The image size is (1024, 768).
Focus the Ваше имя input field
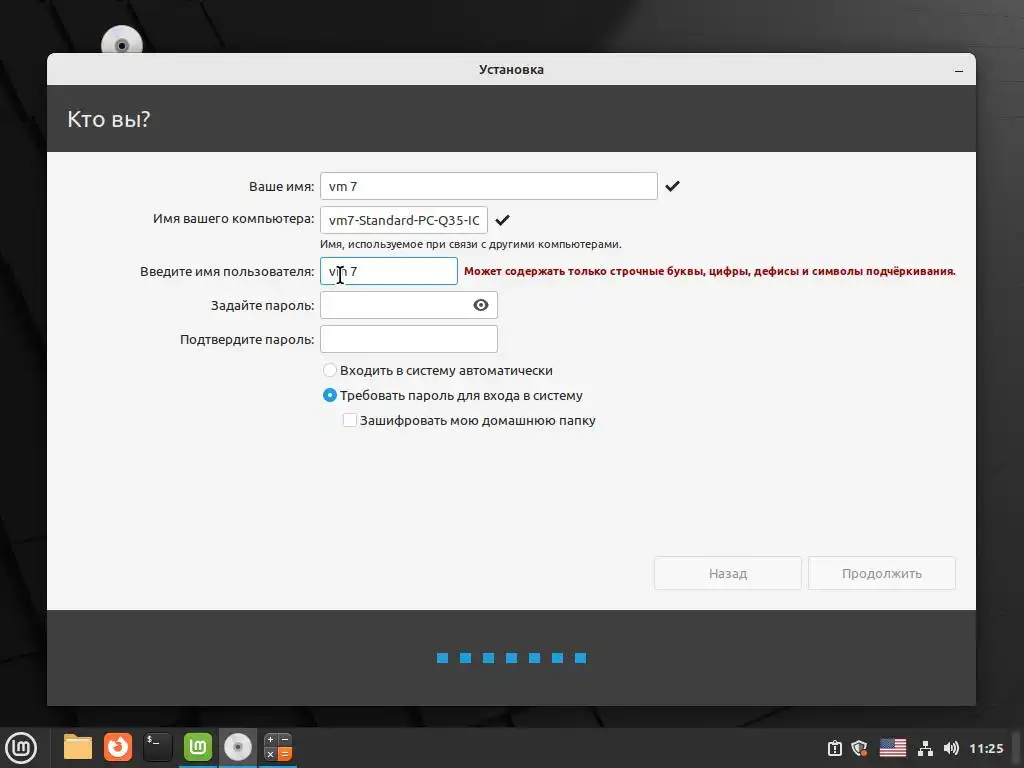488,186
